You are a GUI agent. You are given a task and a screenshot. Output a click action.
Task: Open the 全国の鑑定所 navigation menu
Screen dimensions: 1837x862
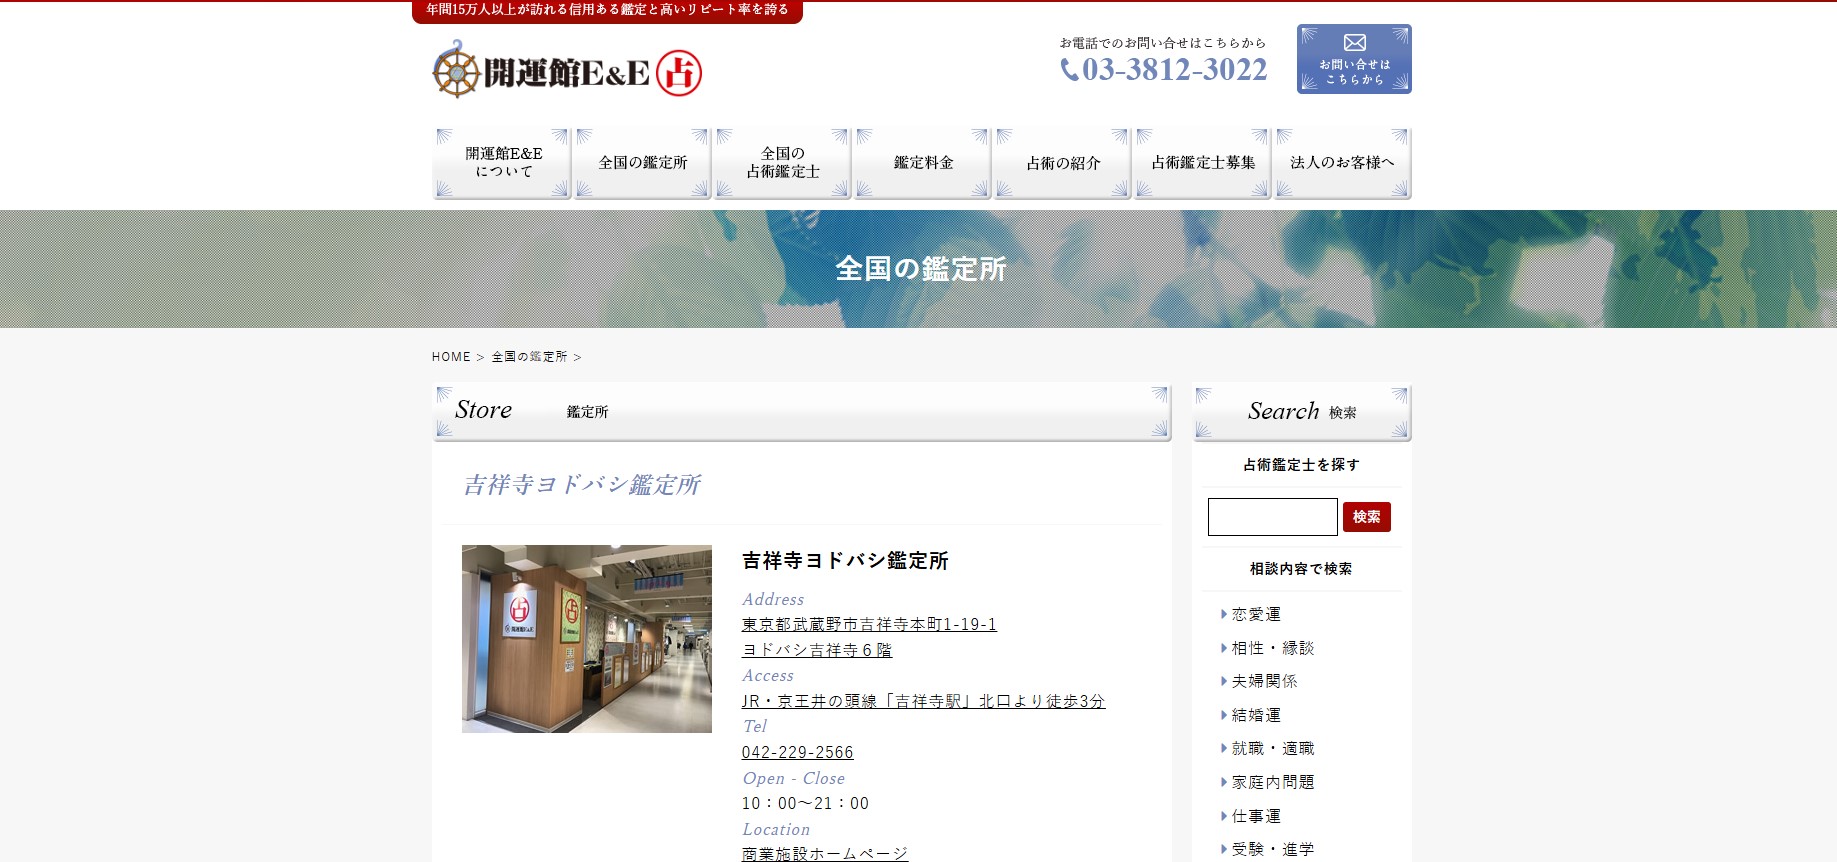642,163
